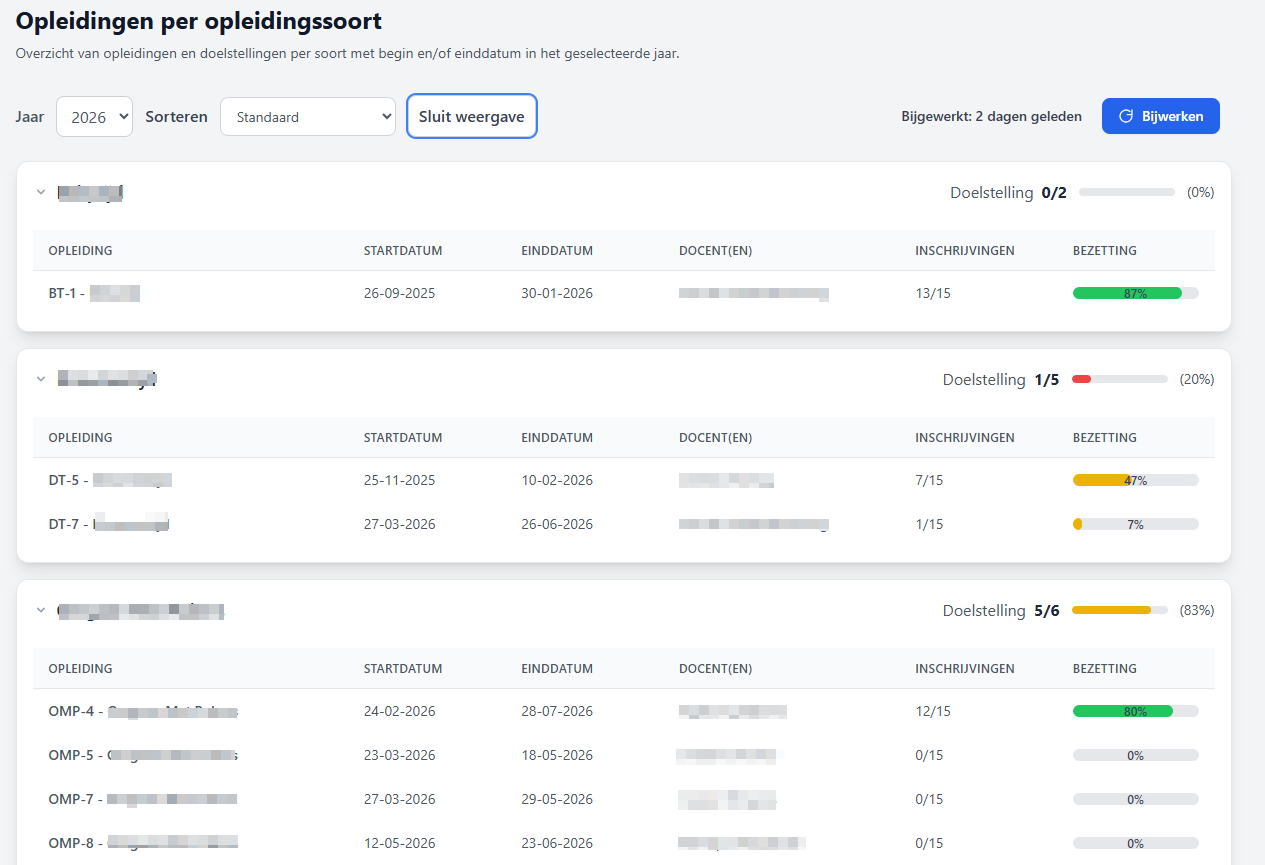Collapse the section with Doelstelling 5/6

coord(41,610)
